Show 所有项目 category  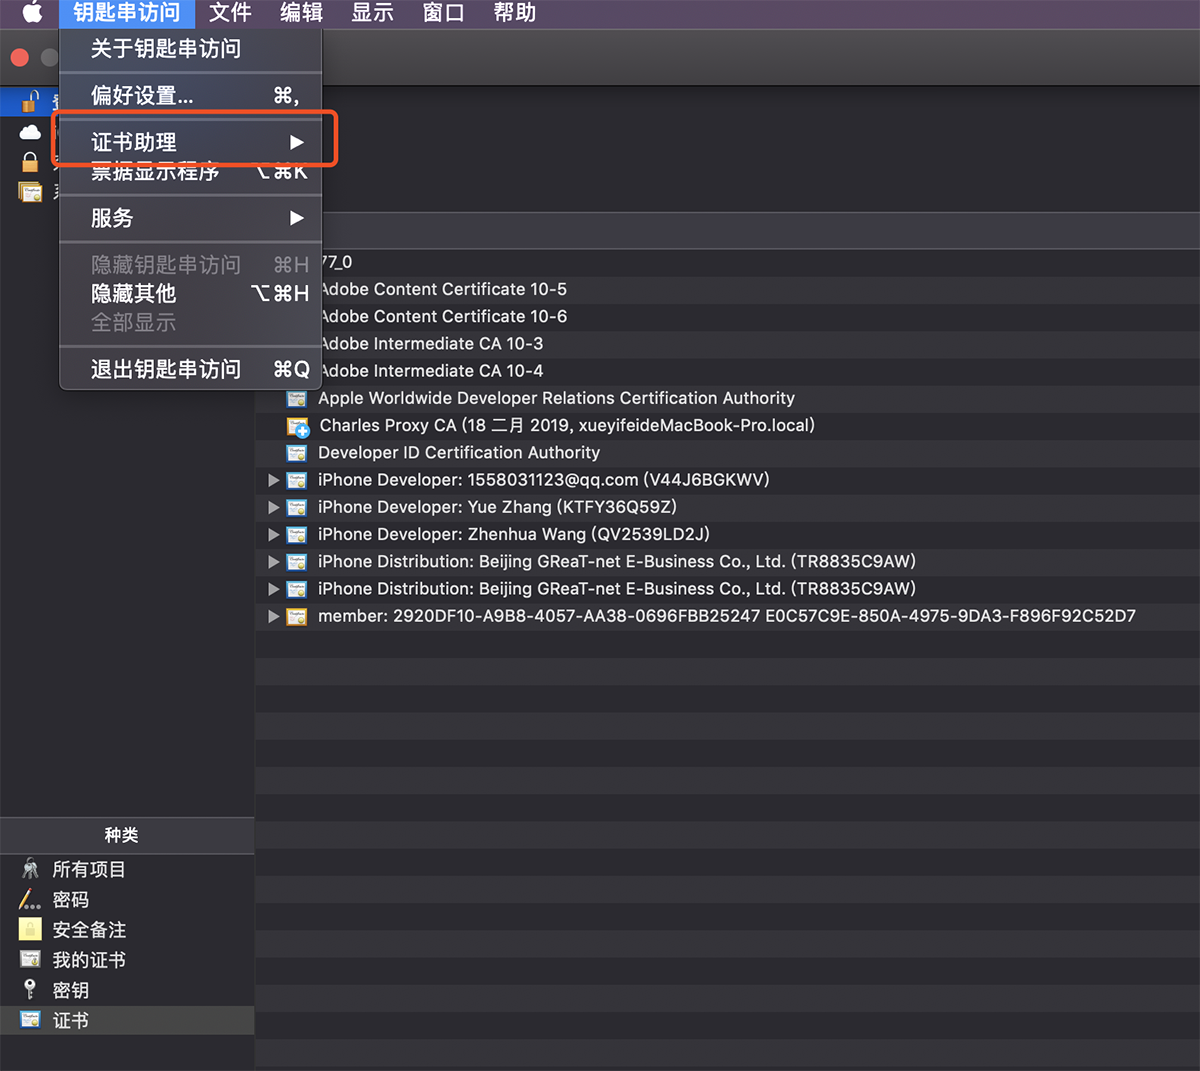[x=127, y=869]
